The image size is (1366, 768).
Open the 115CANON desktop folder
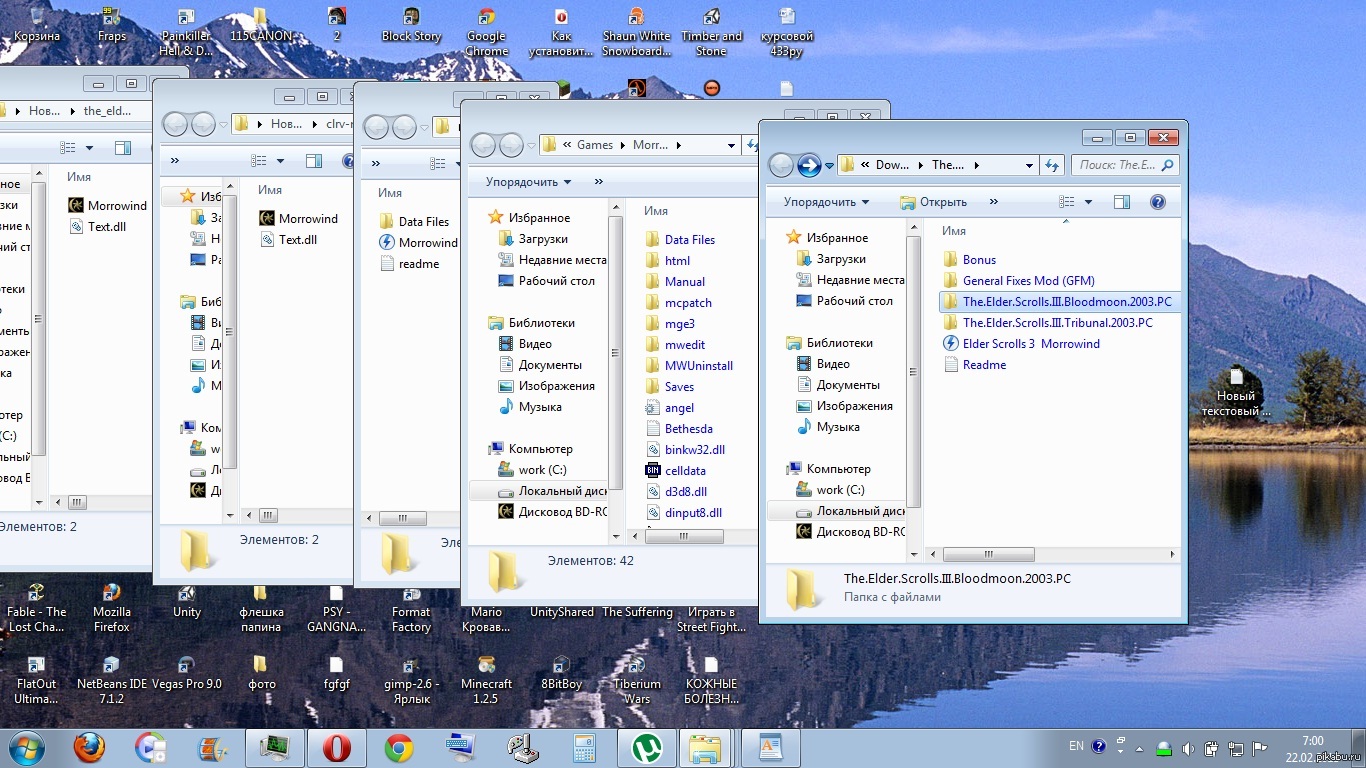(260, 25)
